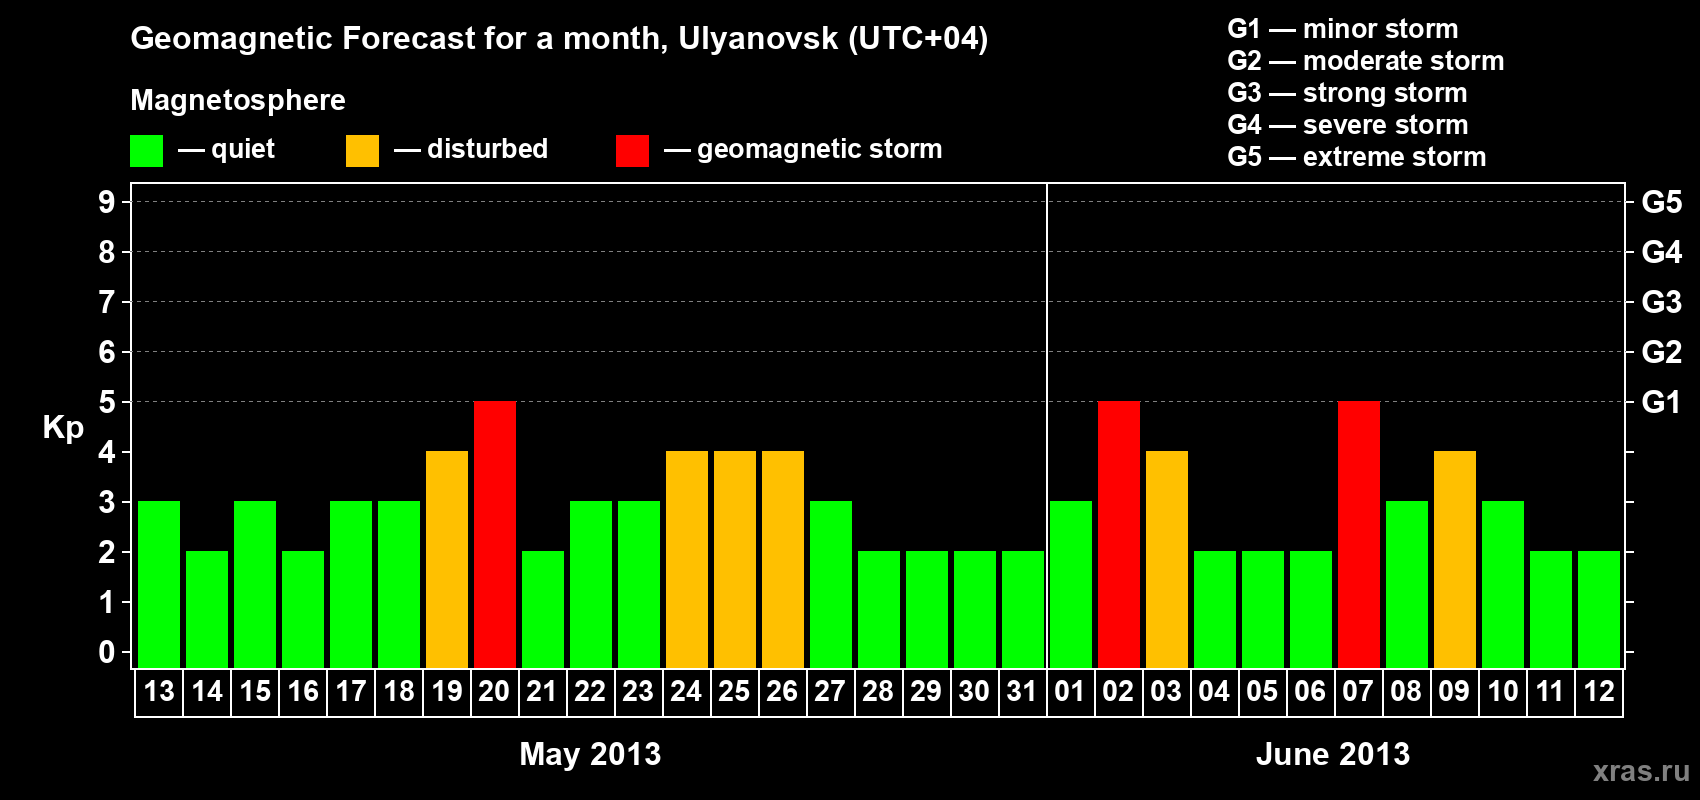Click the 'G2 — moderate storm' legend line
The width and height of the screenshot is (1700, 800).
[x=1366, y=61]
